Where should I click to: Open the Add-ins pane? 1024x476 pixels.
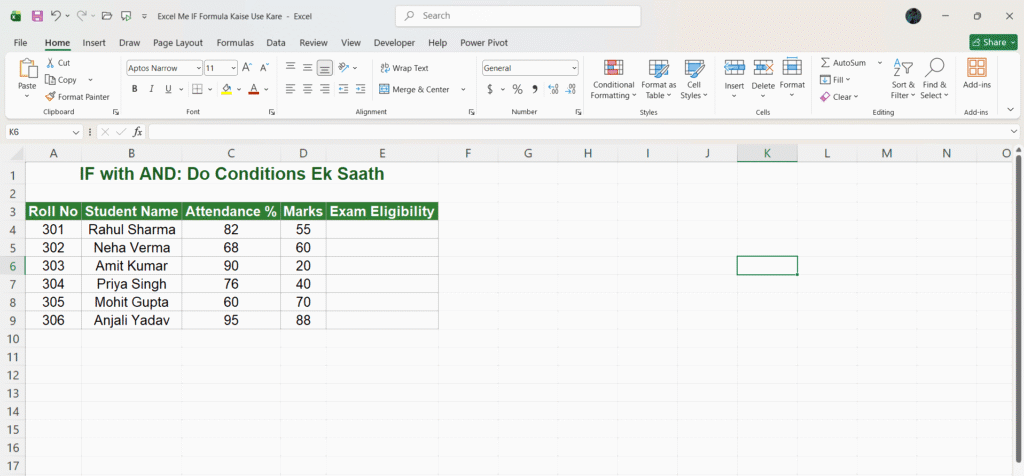[x=976, y=74]
